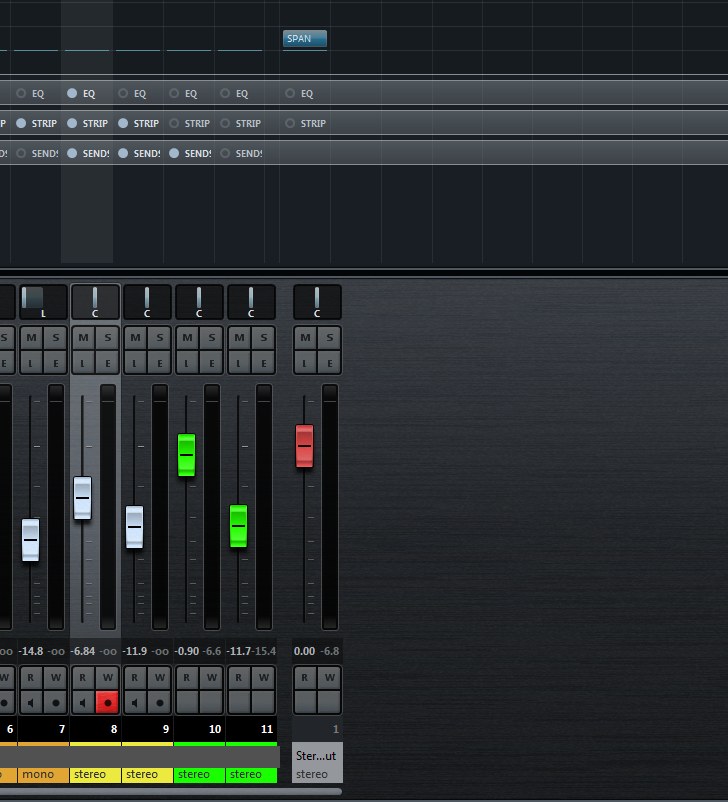Solo channel 8 using S button
Screen dimensions: 728x802
point(107,338)
